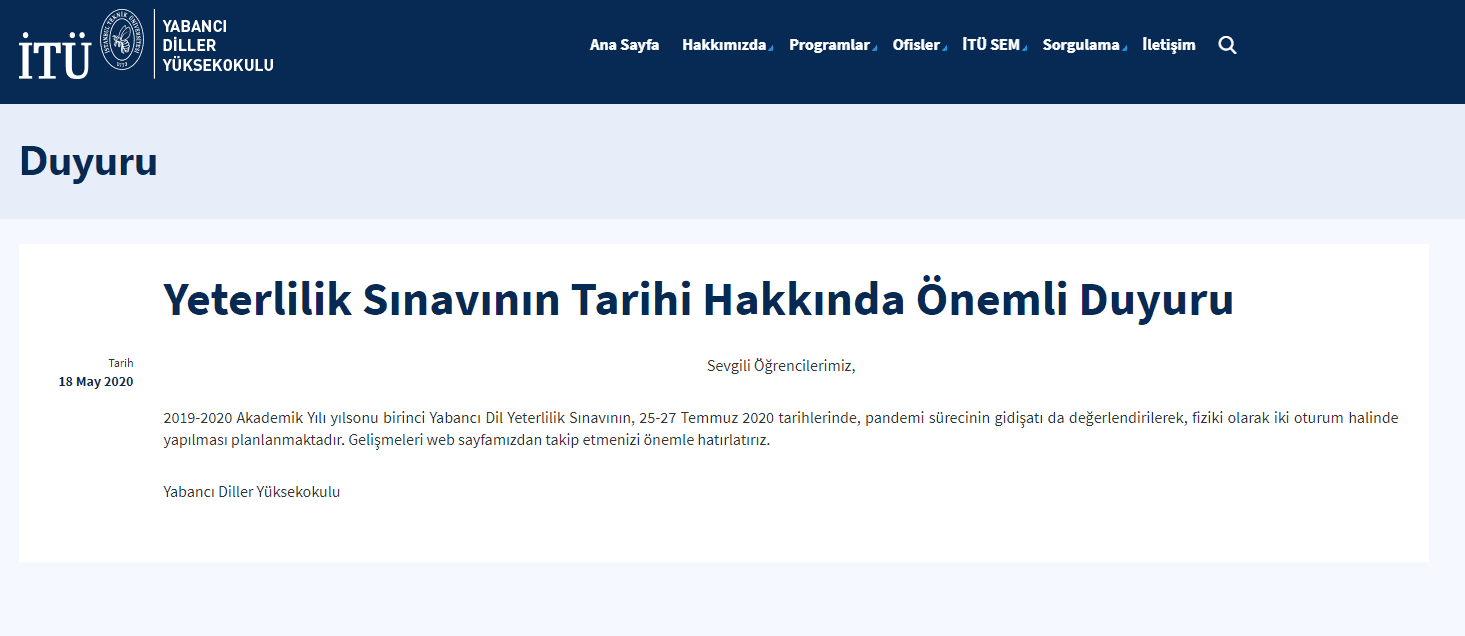The image size is (1465, 636).
Task: Click the Tarih label above the date
Action: [x=121, y=362]
